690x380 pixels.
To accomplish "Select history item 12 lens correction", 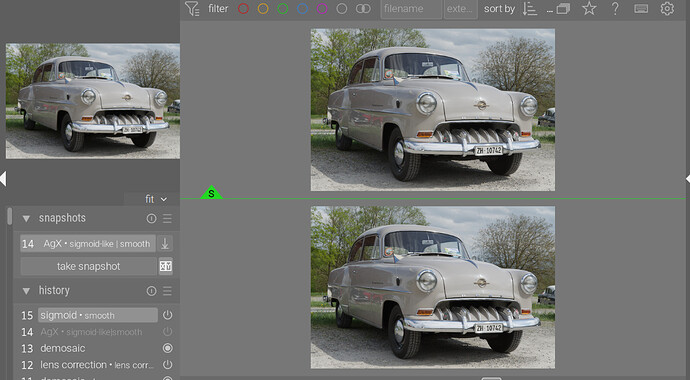I will (x=97, y=365).
